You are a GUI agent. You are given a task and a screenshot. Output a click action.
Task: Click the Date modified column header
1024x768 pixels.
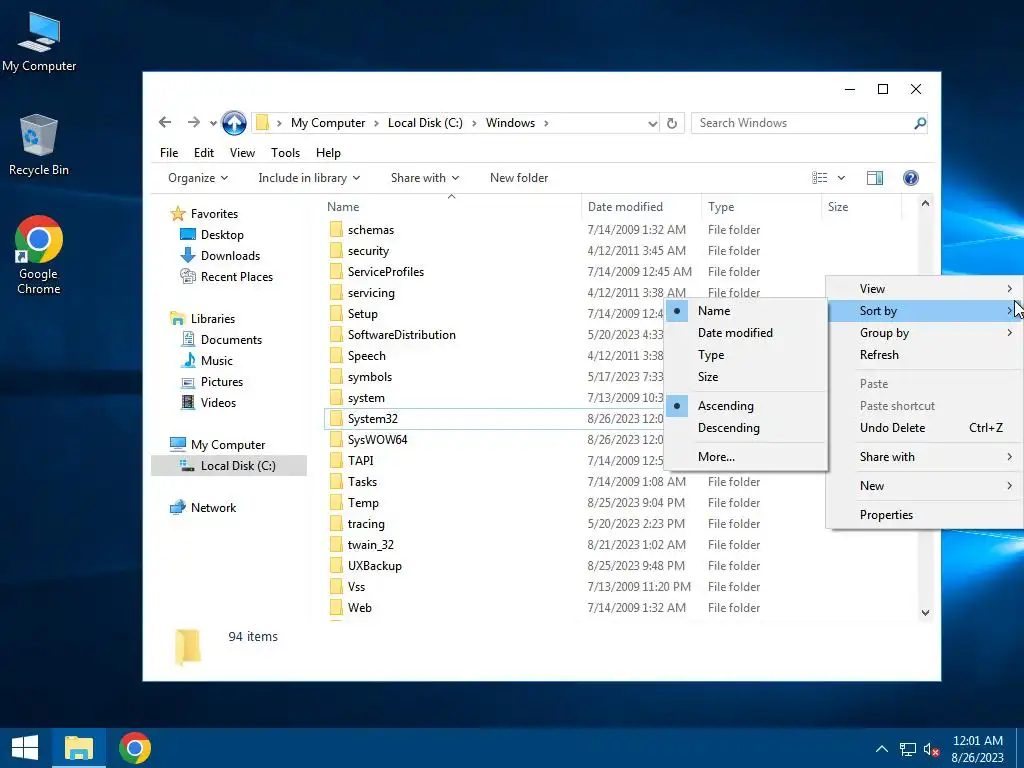[641, 207]
